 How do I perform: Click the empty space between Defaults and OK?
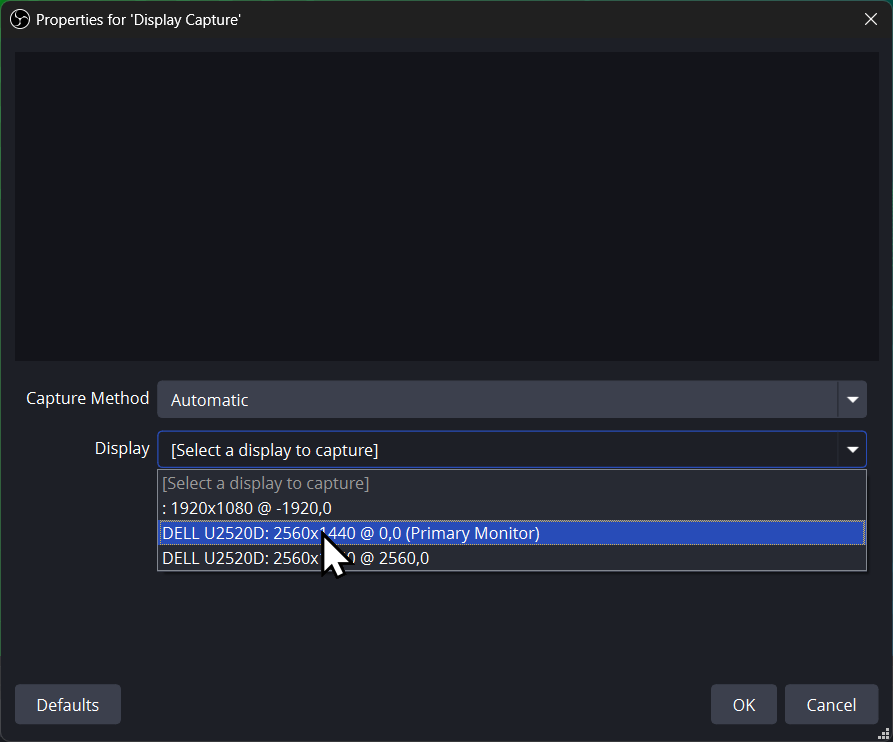(415, 705)
